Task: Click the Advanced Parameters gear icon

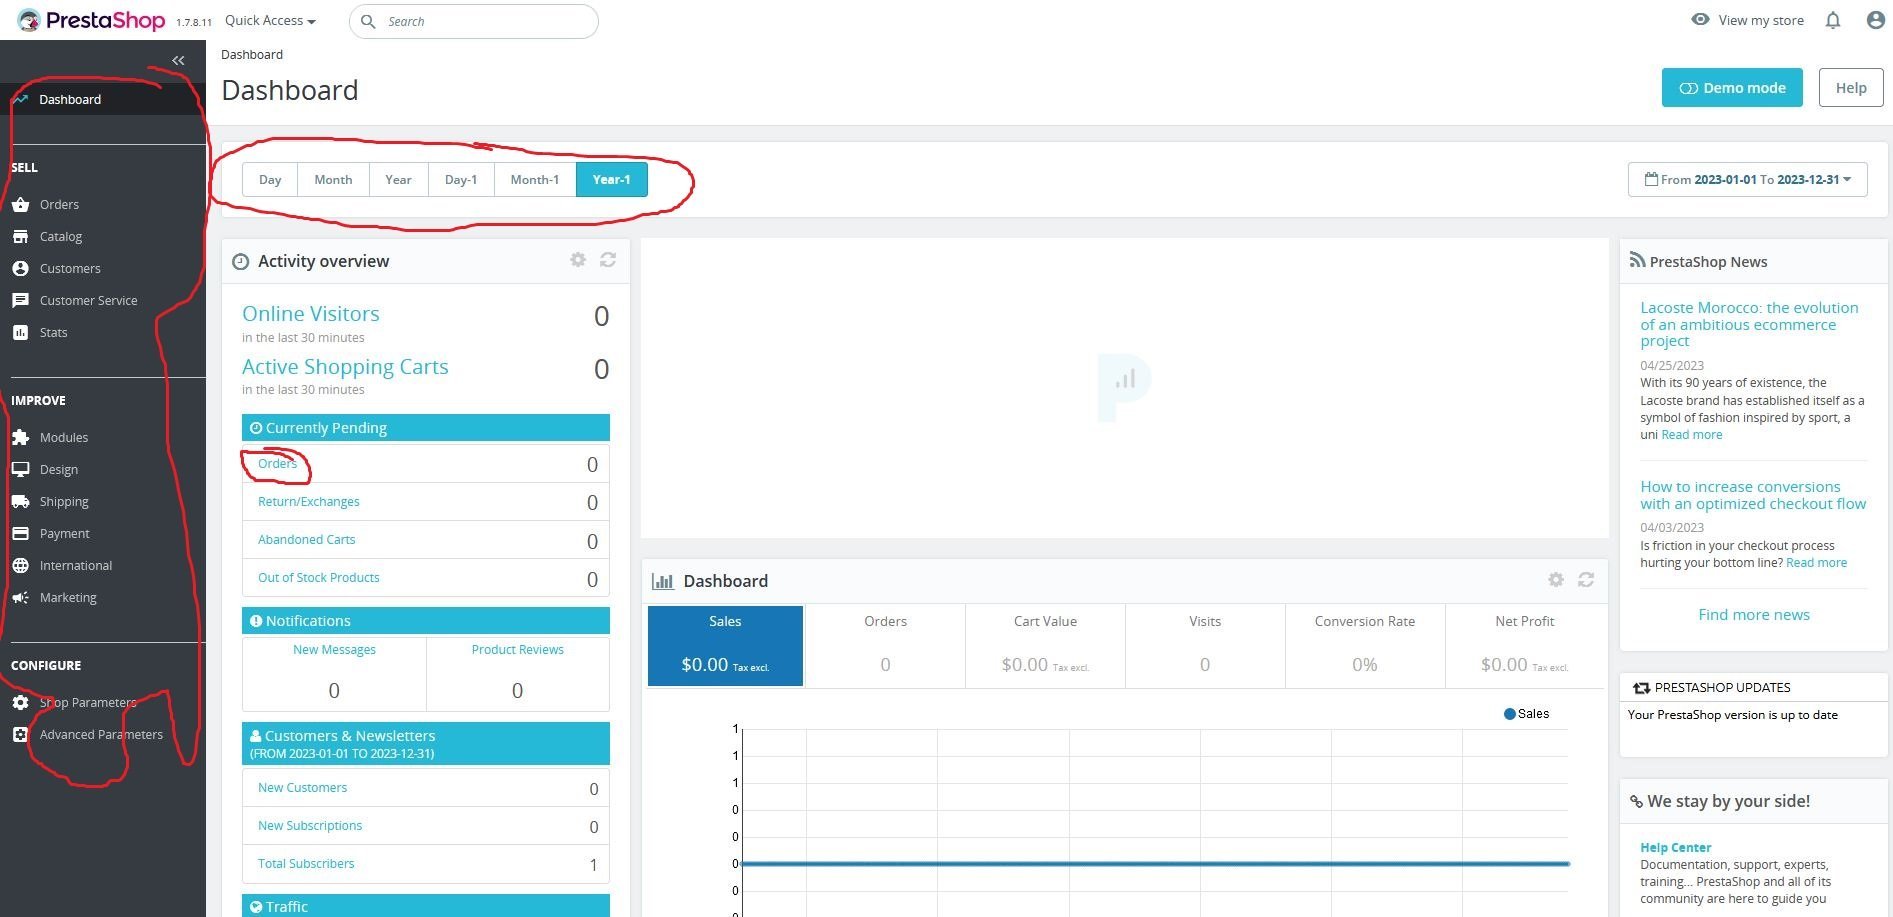Action: 20,734
